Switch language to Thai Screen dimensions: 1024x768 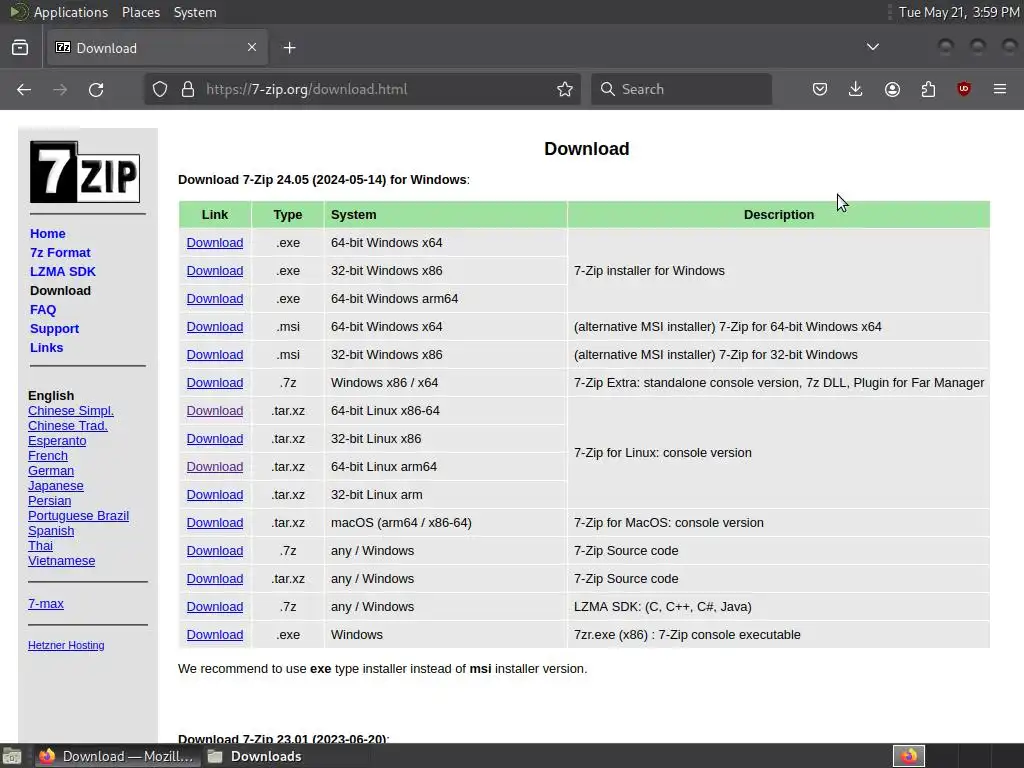[x=40, y=546]
